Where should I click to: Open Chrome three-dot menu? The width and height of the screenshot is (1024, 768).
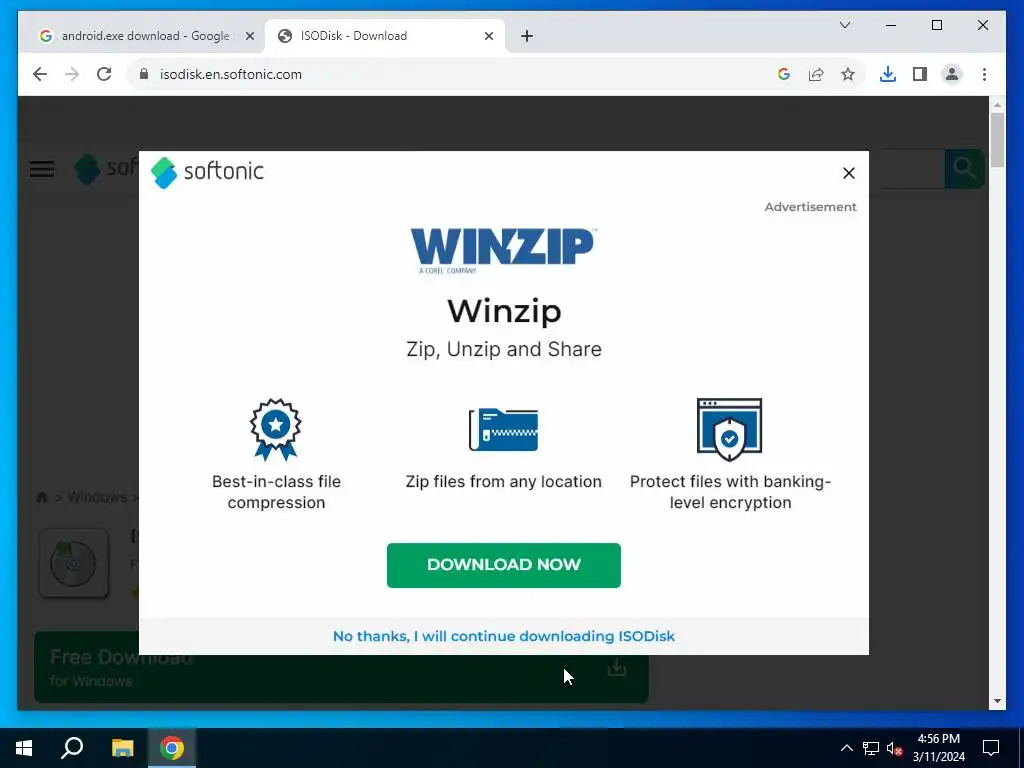click(x=984, y=74)
